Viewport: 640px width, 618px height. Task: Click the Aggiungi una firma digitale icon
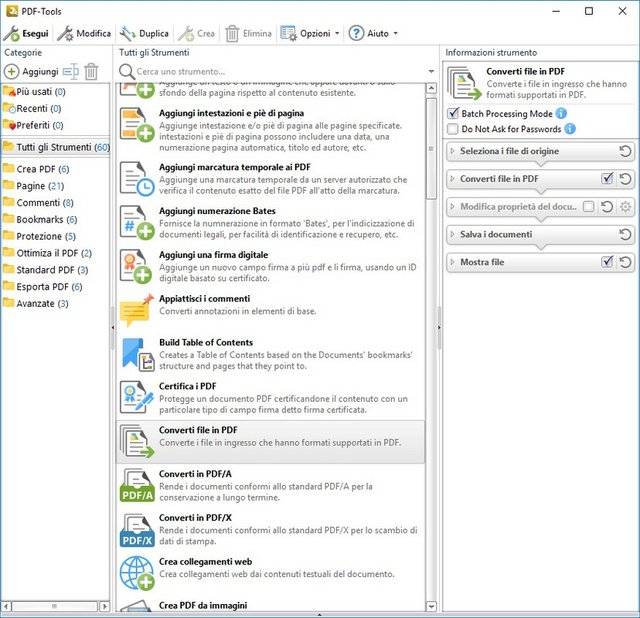[x=137, y=266]
